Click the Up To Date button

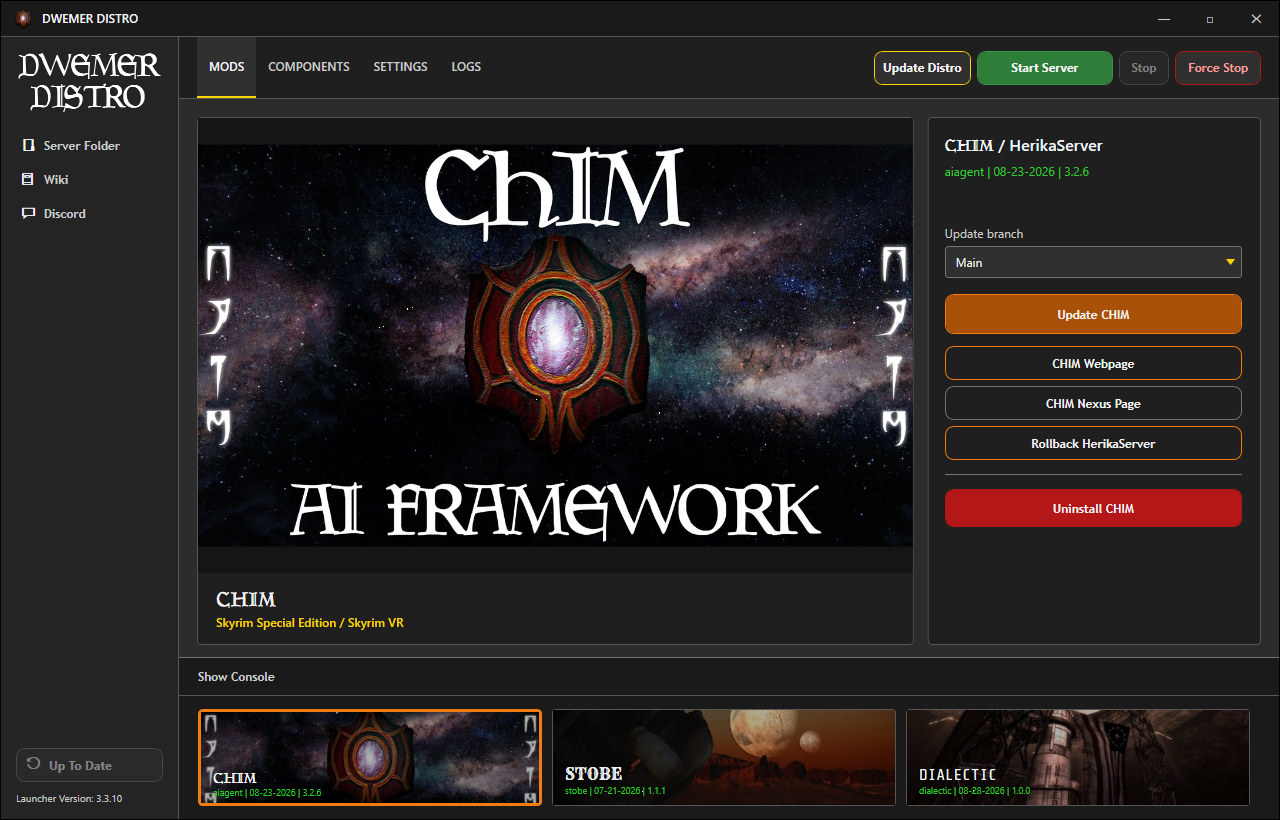[x=89, y=765]
